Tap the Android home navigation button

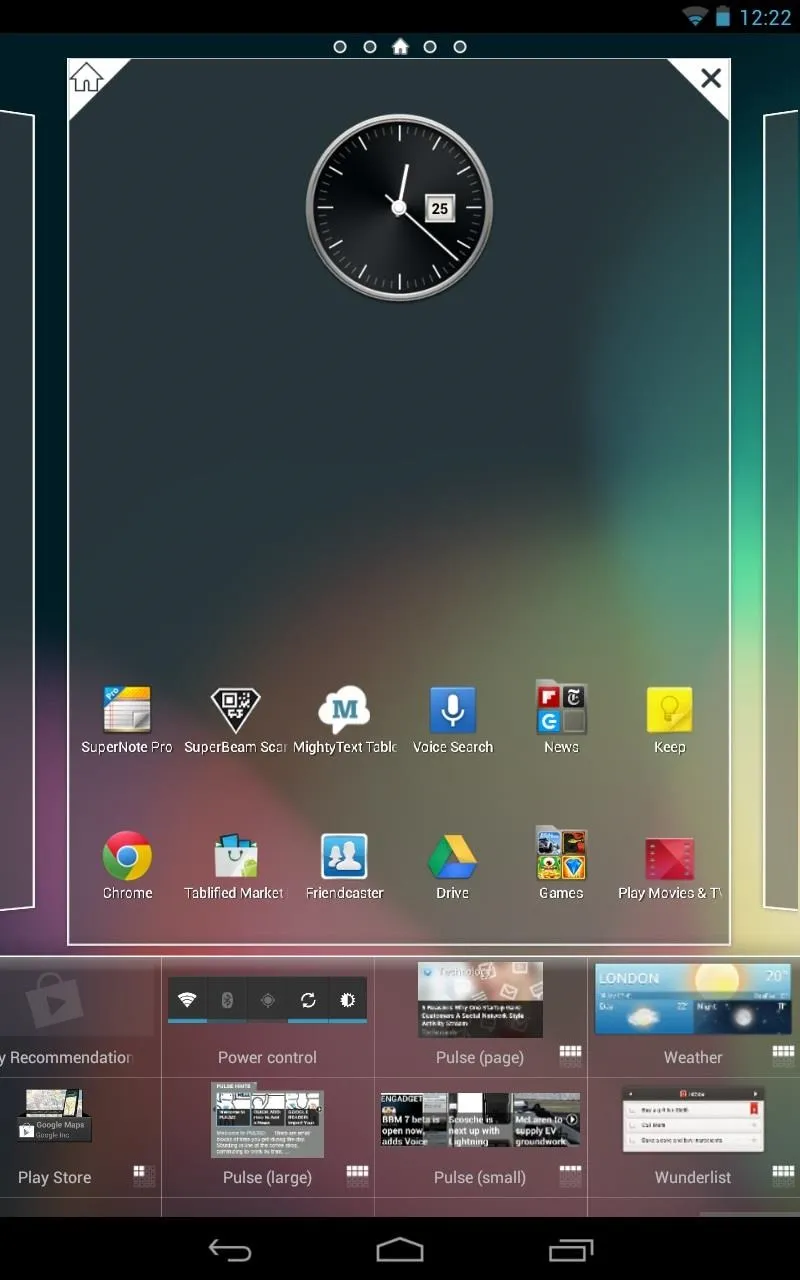400,1249
